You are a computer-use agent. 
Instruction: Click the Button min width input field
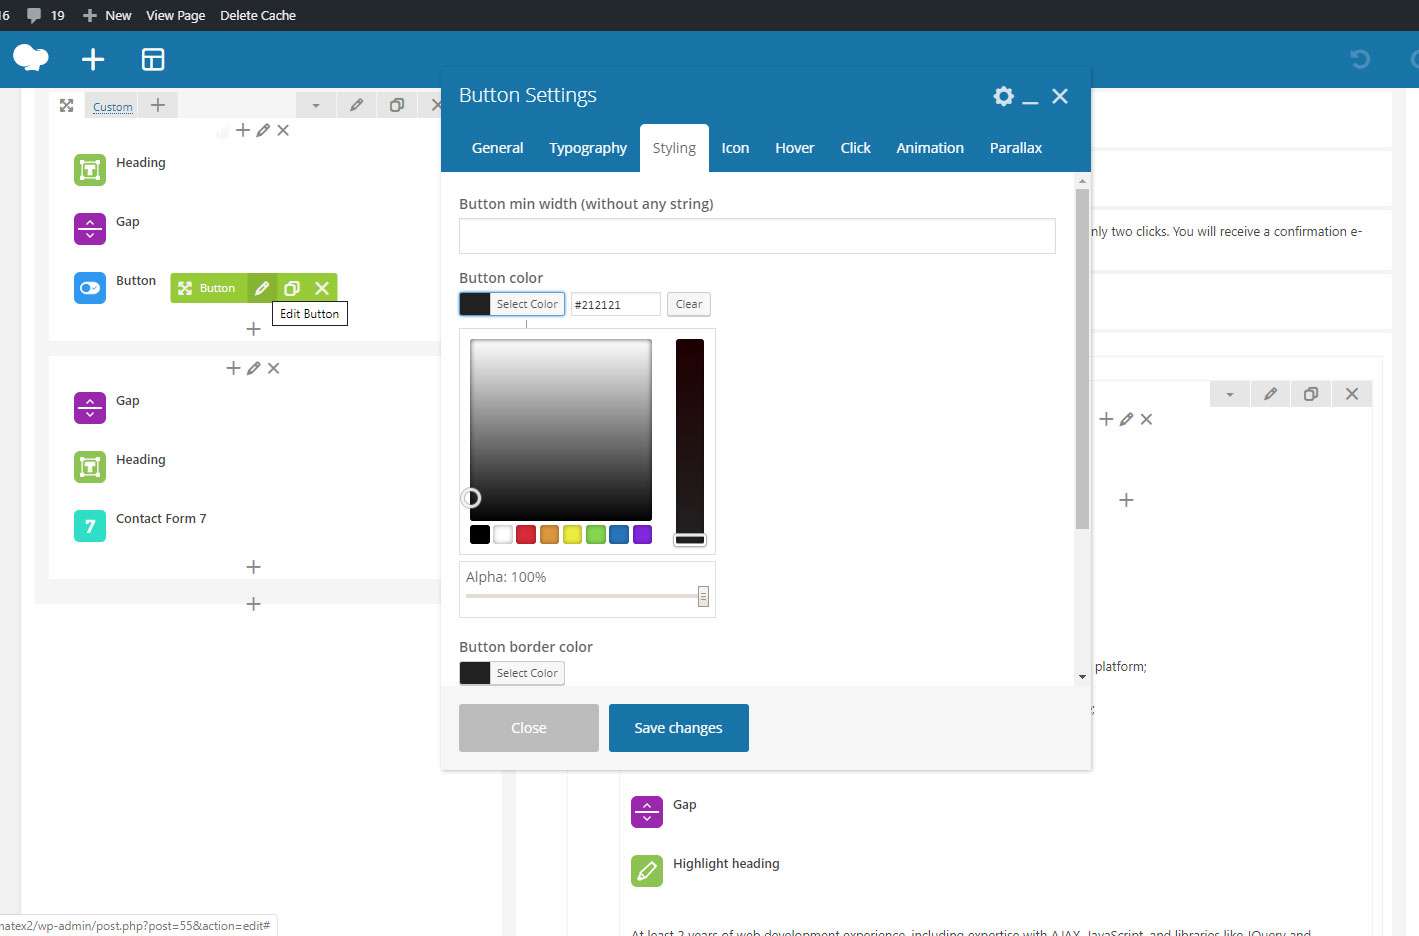(757, 236)
